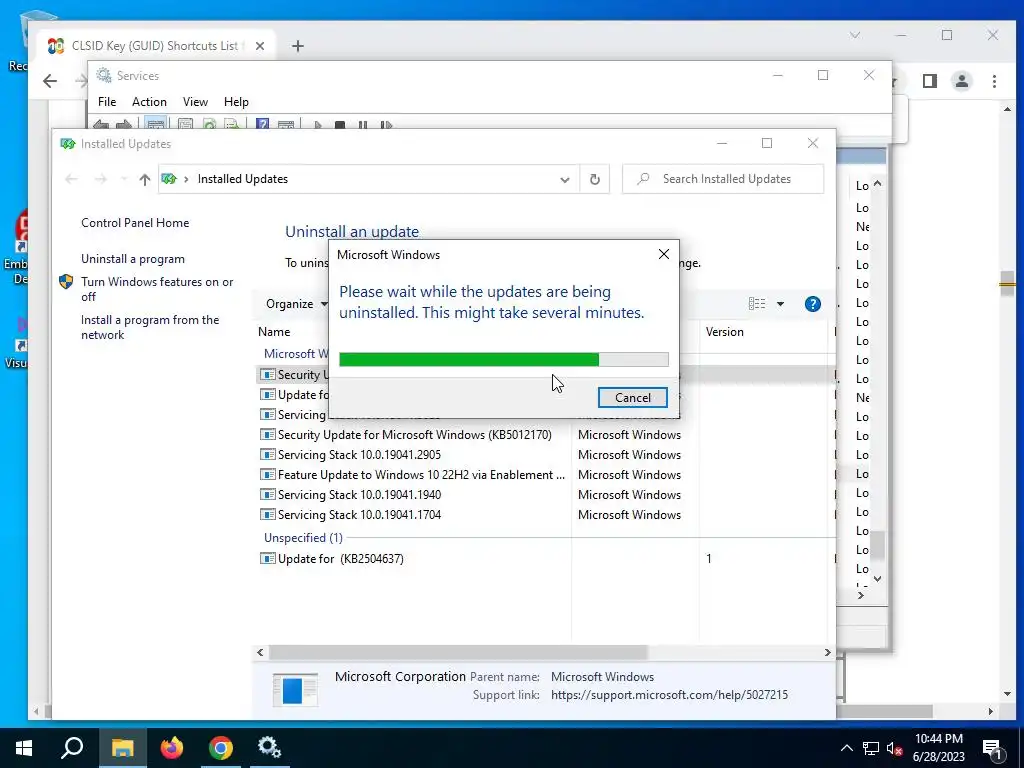Open Uninstall a program link
This screenshot has width=1024, height=768.
point(133,259)
